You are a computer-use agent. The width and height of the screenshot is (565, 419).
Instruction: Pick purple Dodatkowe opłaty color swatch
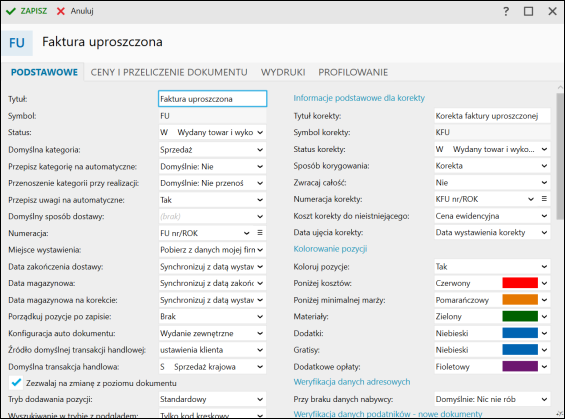[520, 366]
